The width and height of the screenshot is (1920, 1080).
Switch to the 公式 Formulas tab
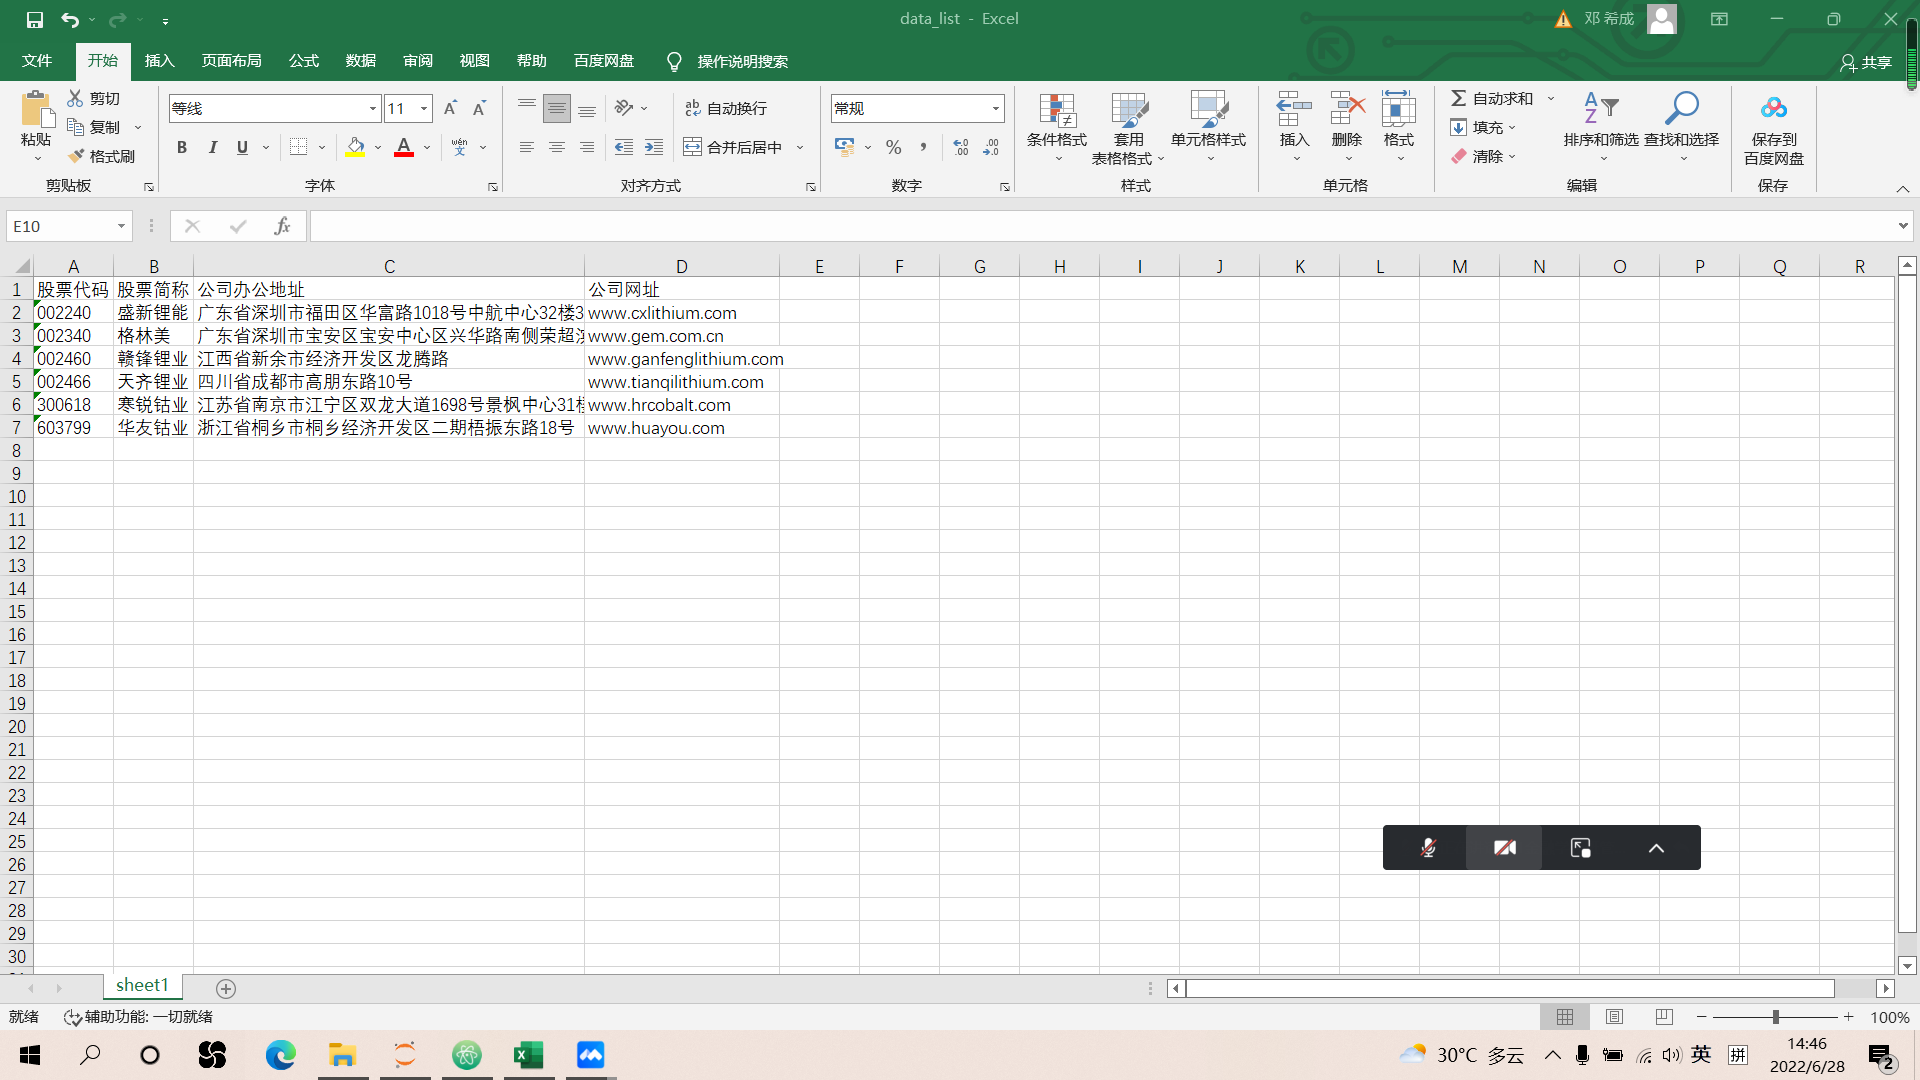303,61
